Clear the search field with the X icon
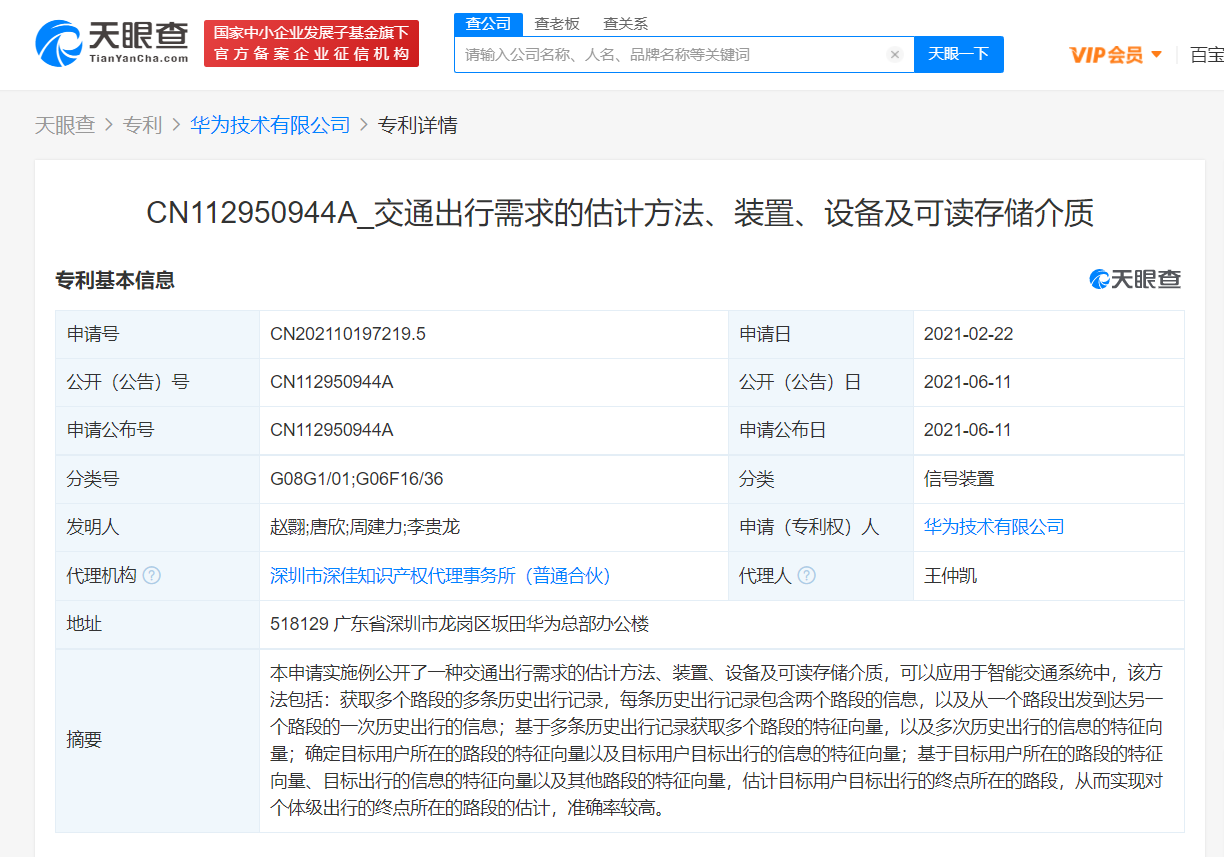This screenshot has width=1224, height=857. pyautogui.click(x=895, y=55)
